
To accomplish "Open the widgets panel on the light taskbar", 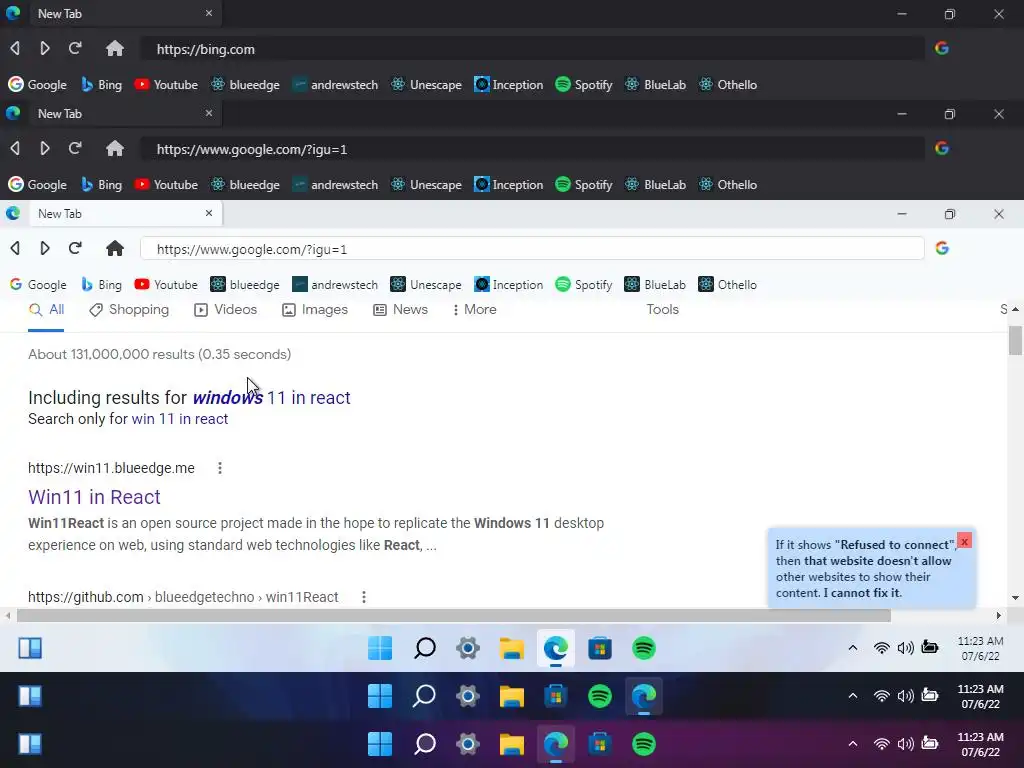I will [x=30, y=648].
